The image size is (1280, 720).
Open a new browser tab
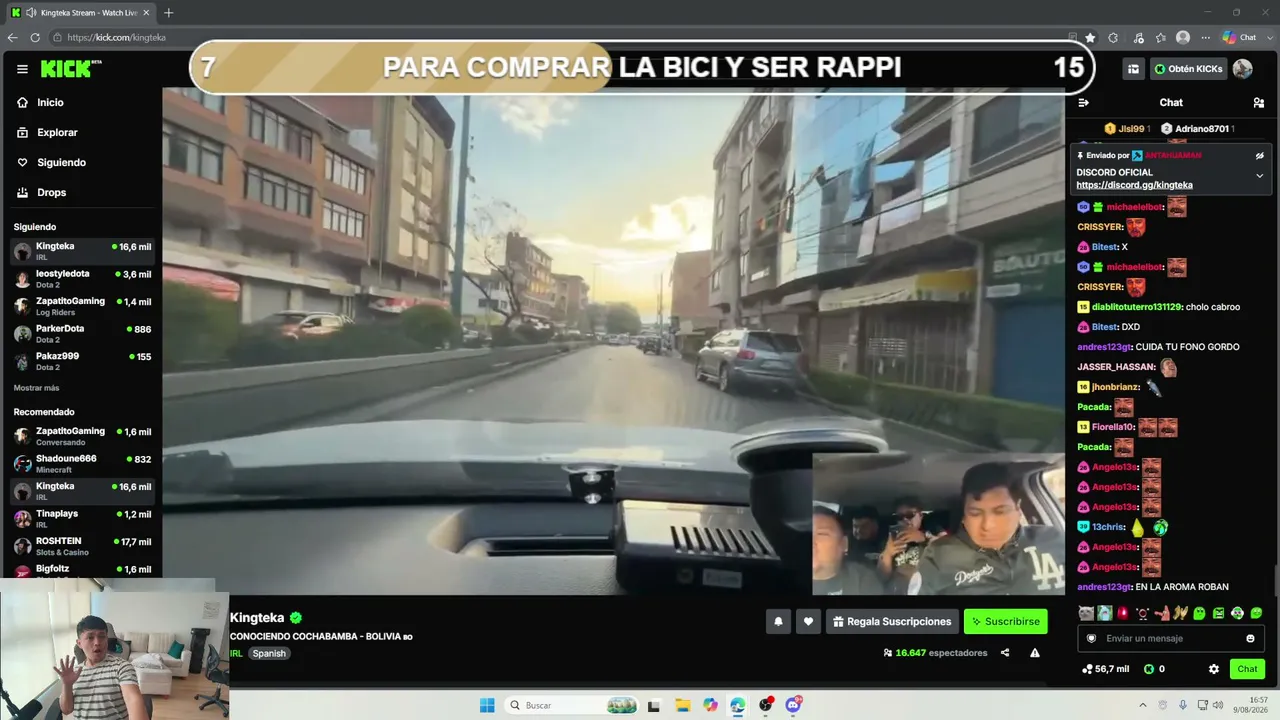(x=168, y=13)
